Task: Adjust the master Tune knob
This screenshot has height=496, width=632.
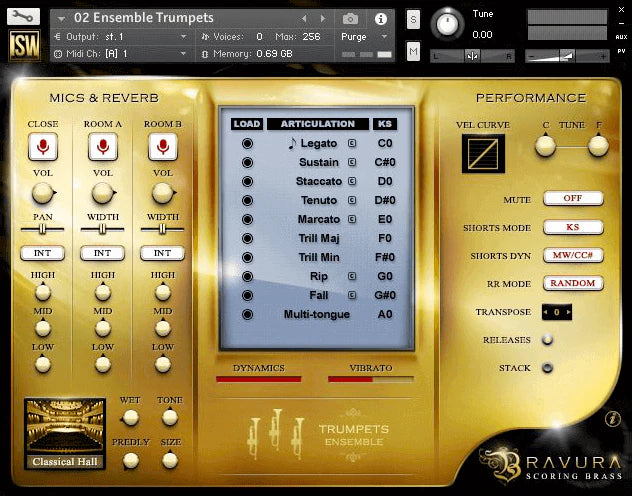Action: click(x=446, y=24)
